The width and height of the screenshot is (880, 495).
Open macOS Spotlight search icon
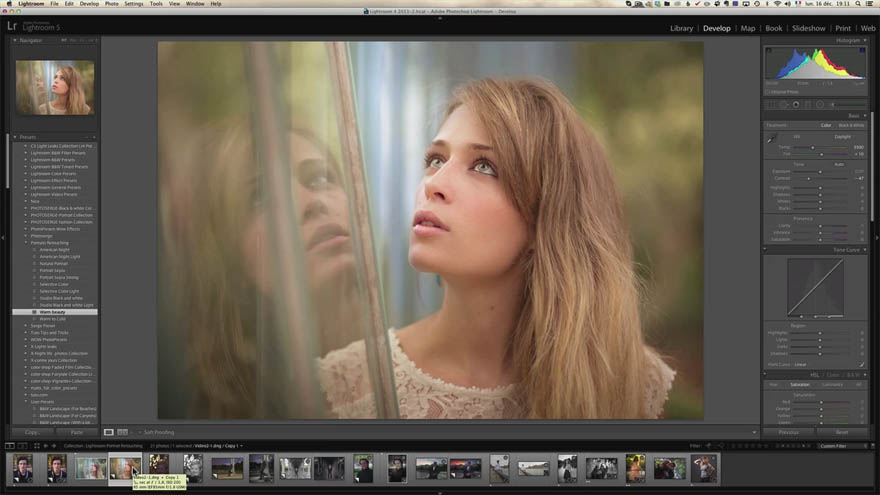click(859, 3)
